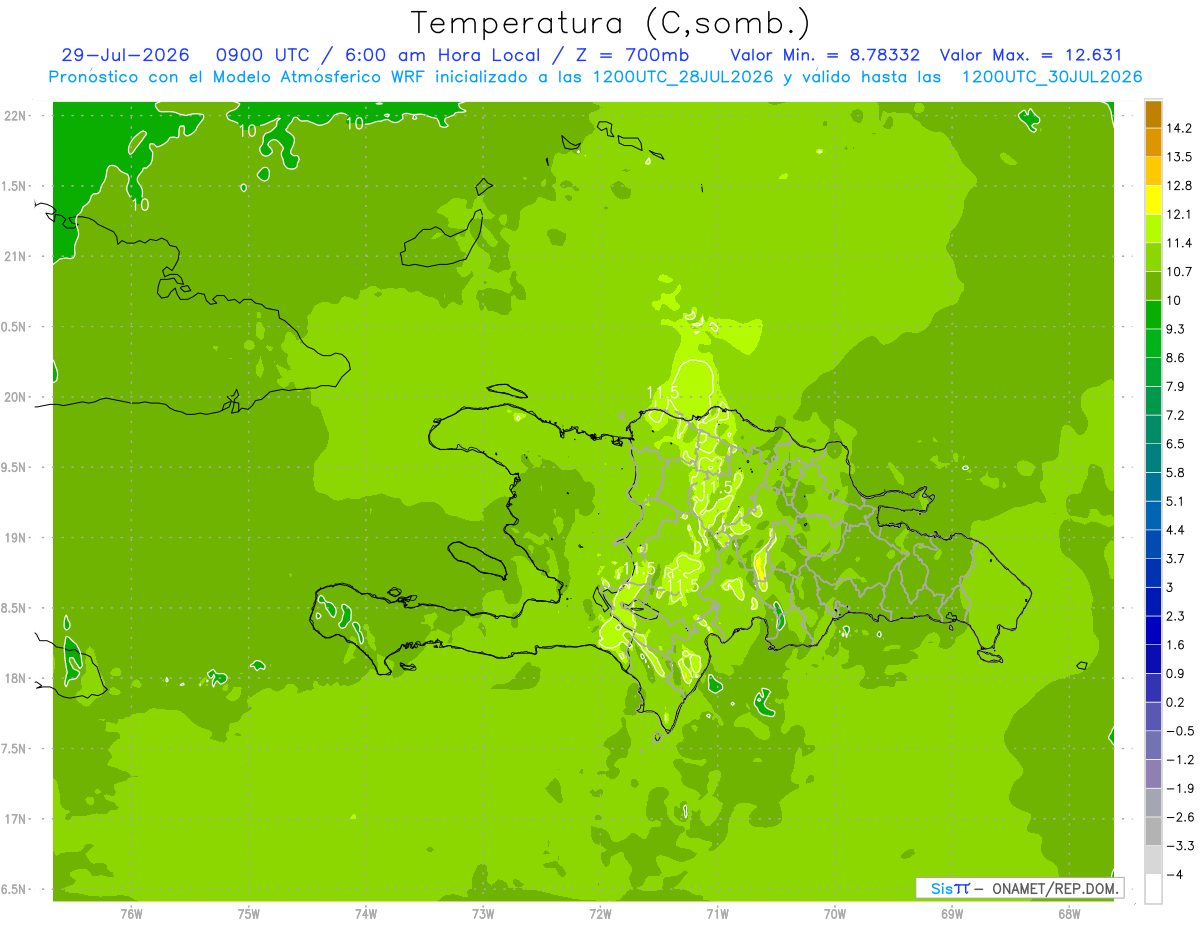This screenshot has width=1200, height=927.
Task: Click the legend value "-2.6"
Action: tap(1178, 817)
